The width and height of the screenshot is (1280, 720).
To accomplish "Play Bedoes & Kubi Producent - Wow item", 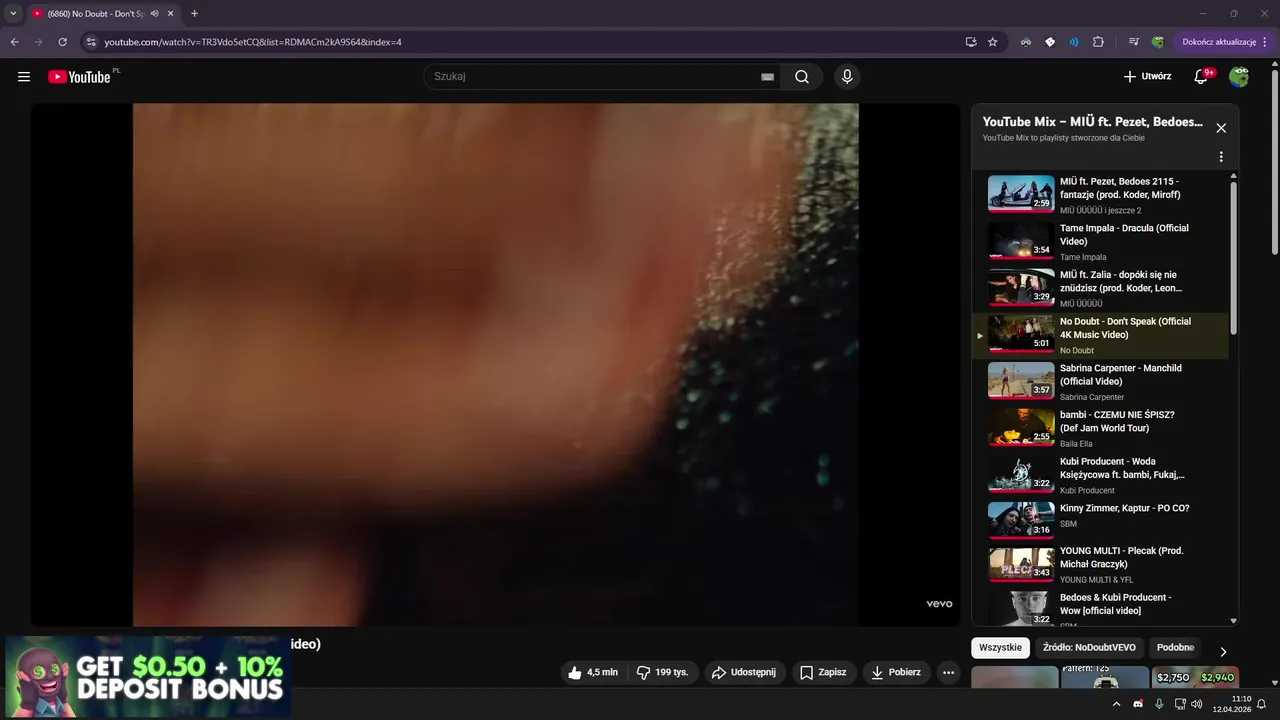I will tap(1100, 608).
